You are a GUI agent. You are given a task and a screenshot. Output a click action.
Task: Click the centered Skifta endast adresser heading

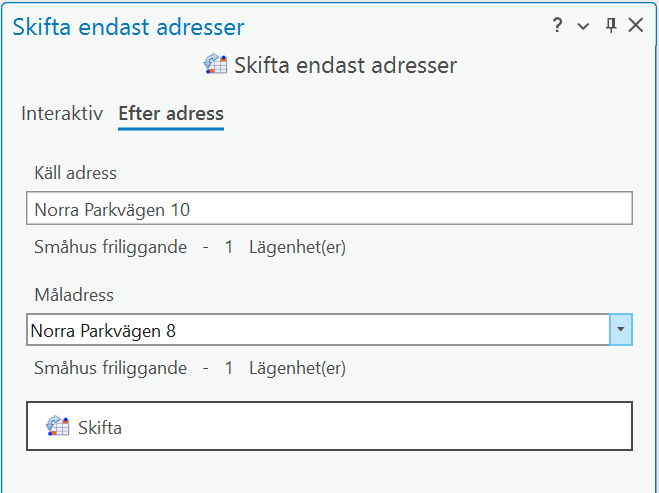tap(345, 66)
